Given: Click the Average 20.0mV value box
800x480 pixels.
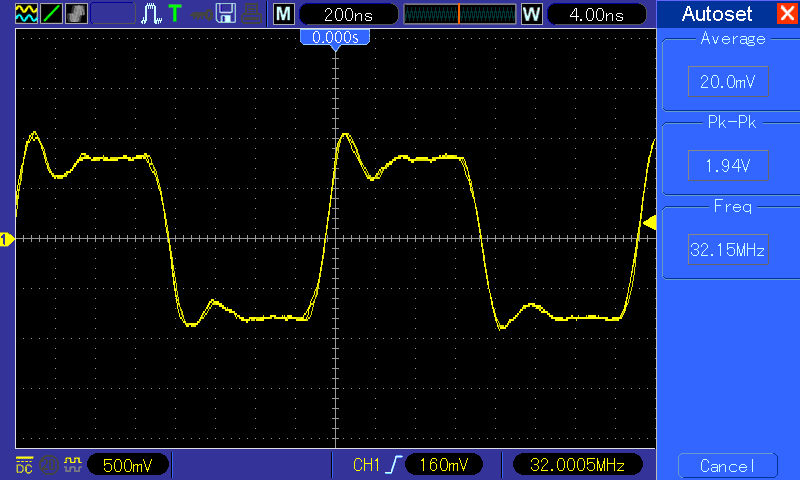Looking at the screenshot, I should pos(728,81).
